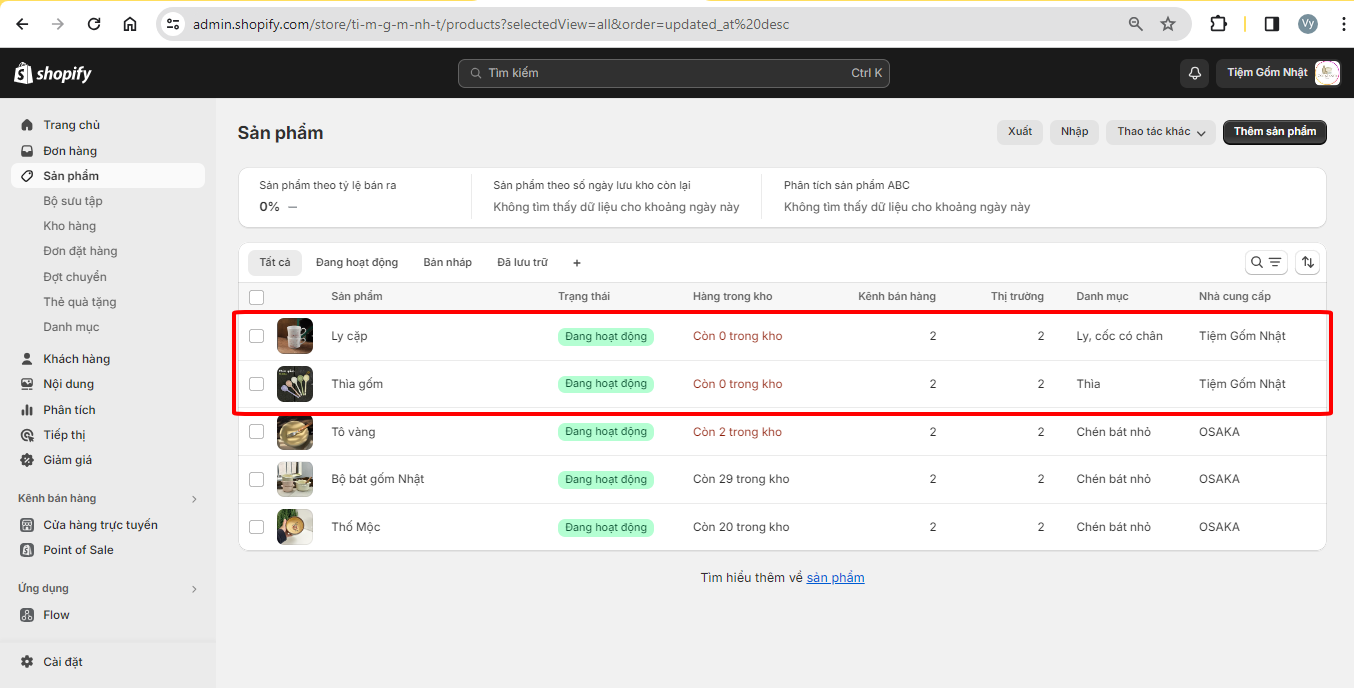Open the sort products icon
This screenshot has height=688, width=1354.
pyautogui.click(x=1307, y=262)
